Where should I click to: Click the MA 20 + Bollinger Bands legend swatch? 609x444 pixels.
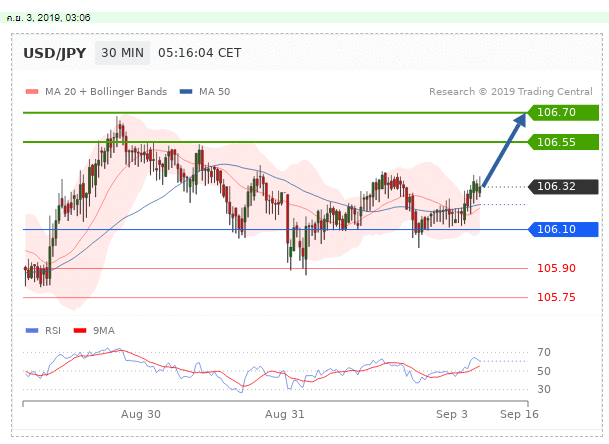(32, 92)
